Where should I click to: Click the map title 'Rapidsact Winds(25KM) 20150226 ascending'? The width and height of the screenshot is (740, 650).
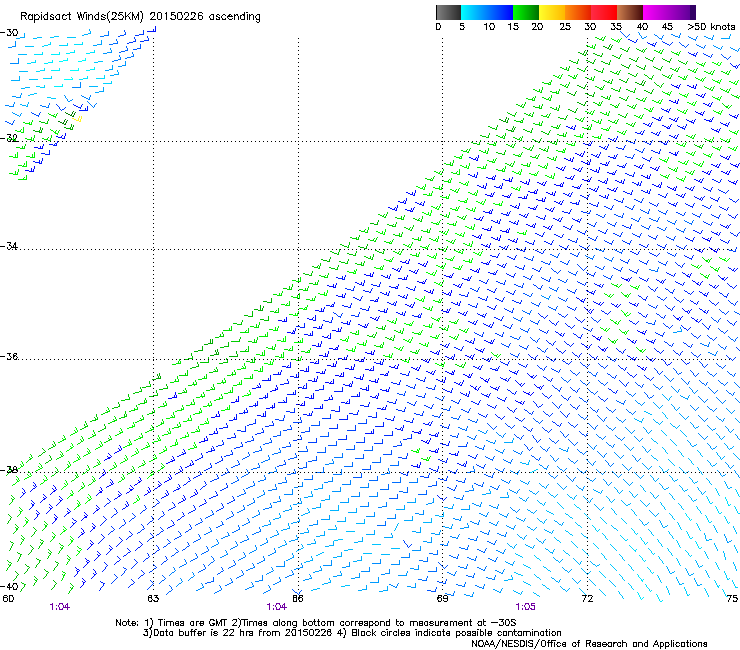tap(140, 17)
